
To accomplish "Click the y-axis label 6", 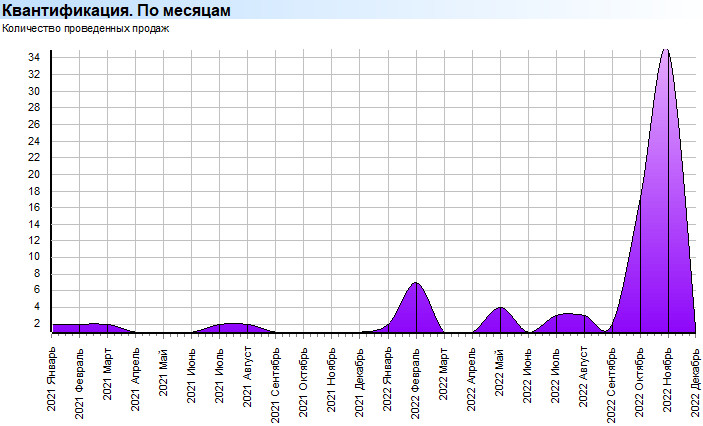I will pos(37,290).
